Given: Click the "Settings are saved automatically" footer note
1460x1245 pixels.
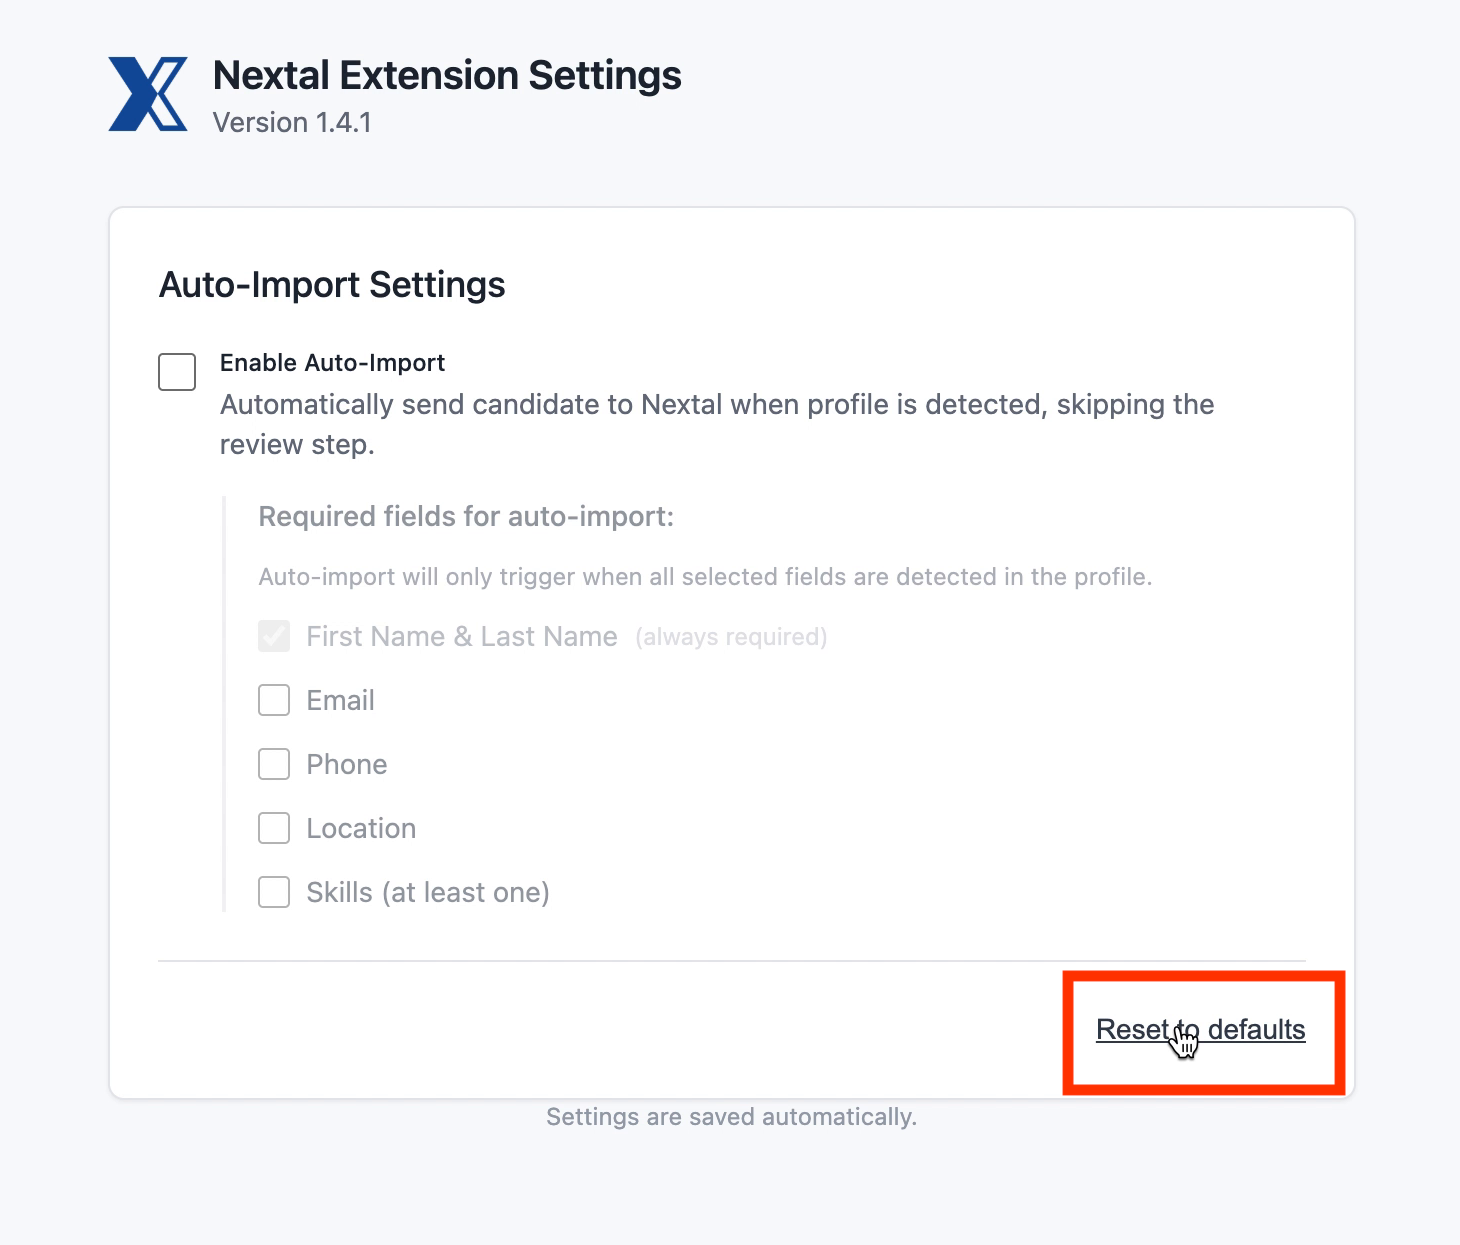Looking at the screenshot, I should pyautogui.click(x=731, y=1117).
